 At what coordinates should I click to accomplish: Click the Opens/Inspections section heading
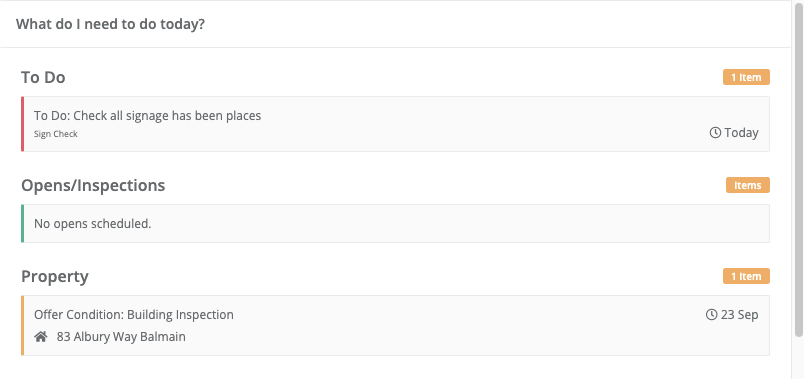93,185
